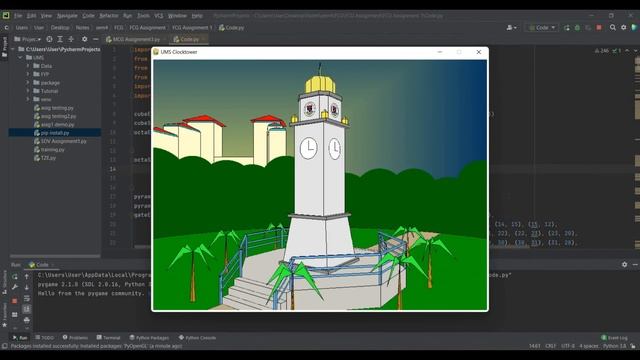Collapse the PycharmProjects root folder
The height and width of the screenshot is (360, 640).
pos(13,49)
